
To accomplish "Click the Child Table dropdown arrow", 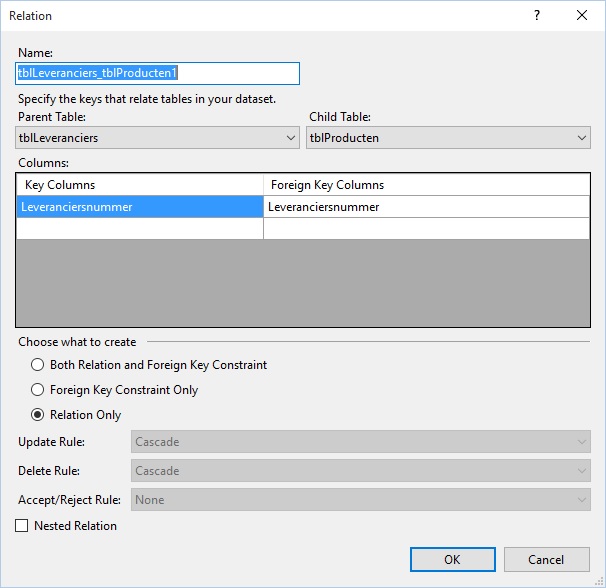I will (x=582, y=138).
